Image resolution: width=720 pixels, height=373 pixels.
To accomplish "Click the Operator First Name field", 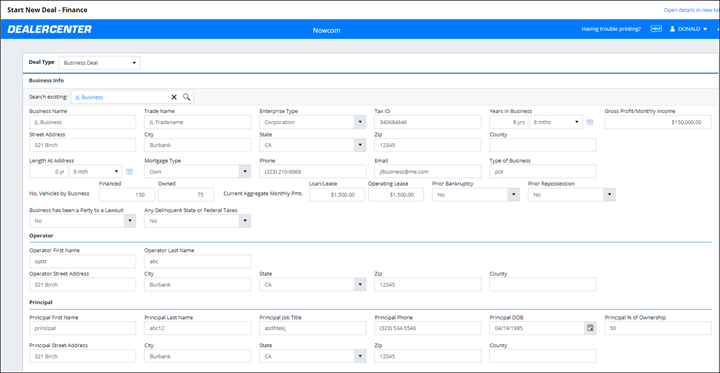I will (82, 261).
